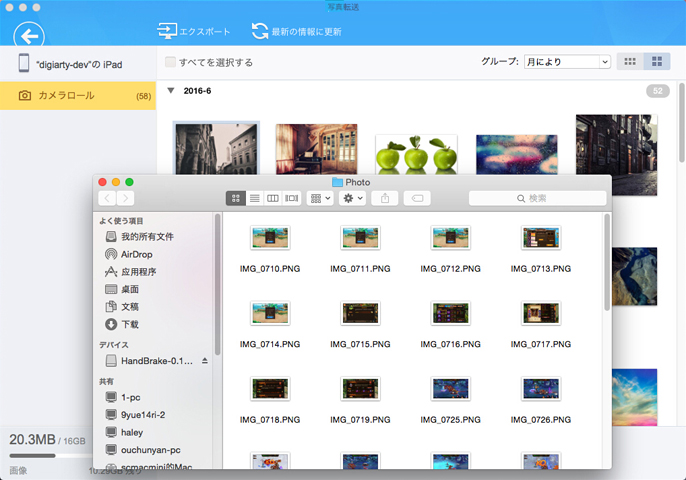Select shared computer 1-pc
This screenshot has height=480, width=686.
[123, 397]
